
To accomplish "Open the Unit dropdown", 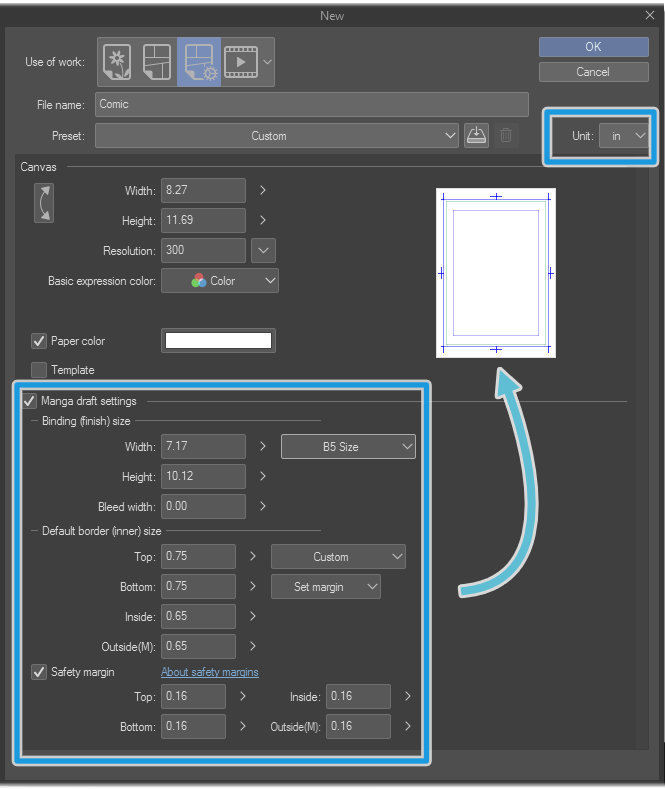I will click(x=624, y=136).
